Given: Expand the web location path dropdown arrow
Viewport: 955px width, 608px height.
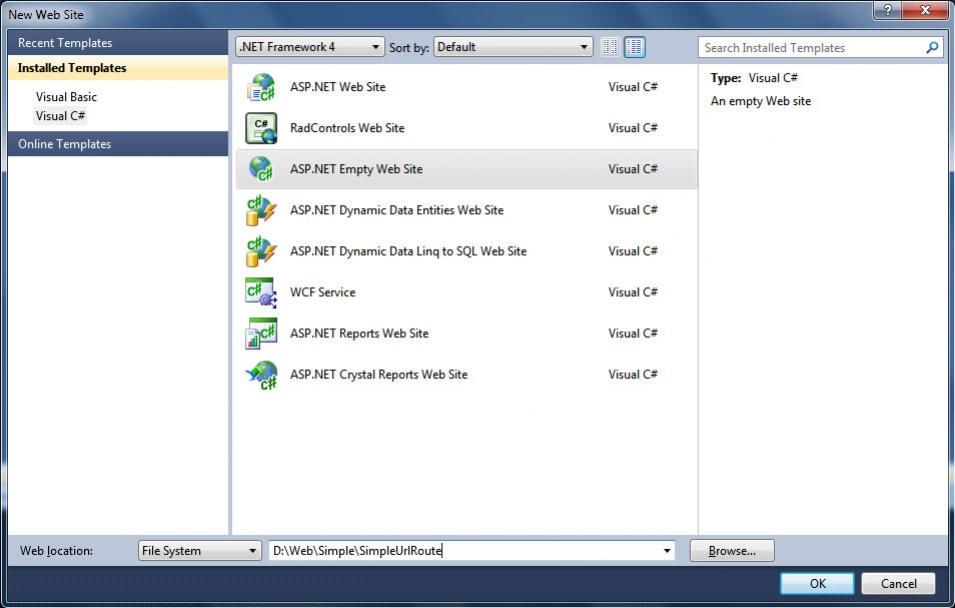Looking at the screenshot, I should (x=667, y=551).
